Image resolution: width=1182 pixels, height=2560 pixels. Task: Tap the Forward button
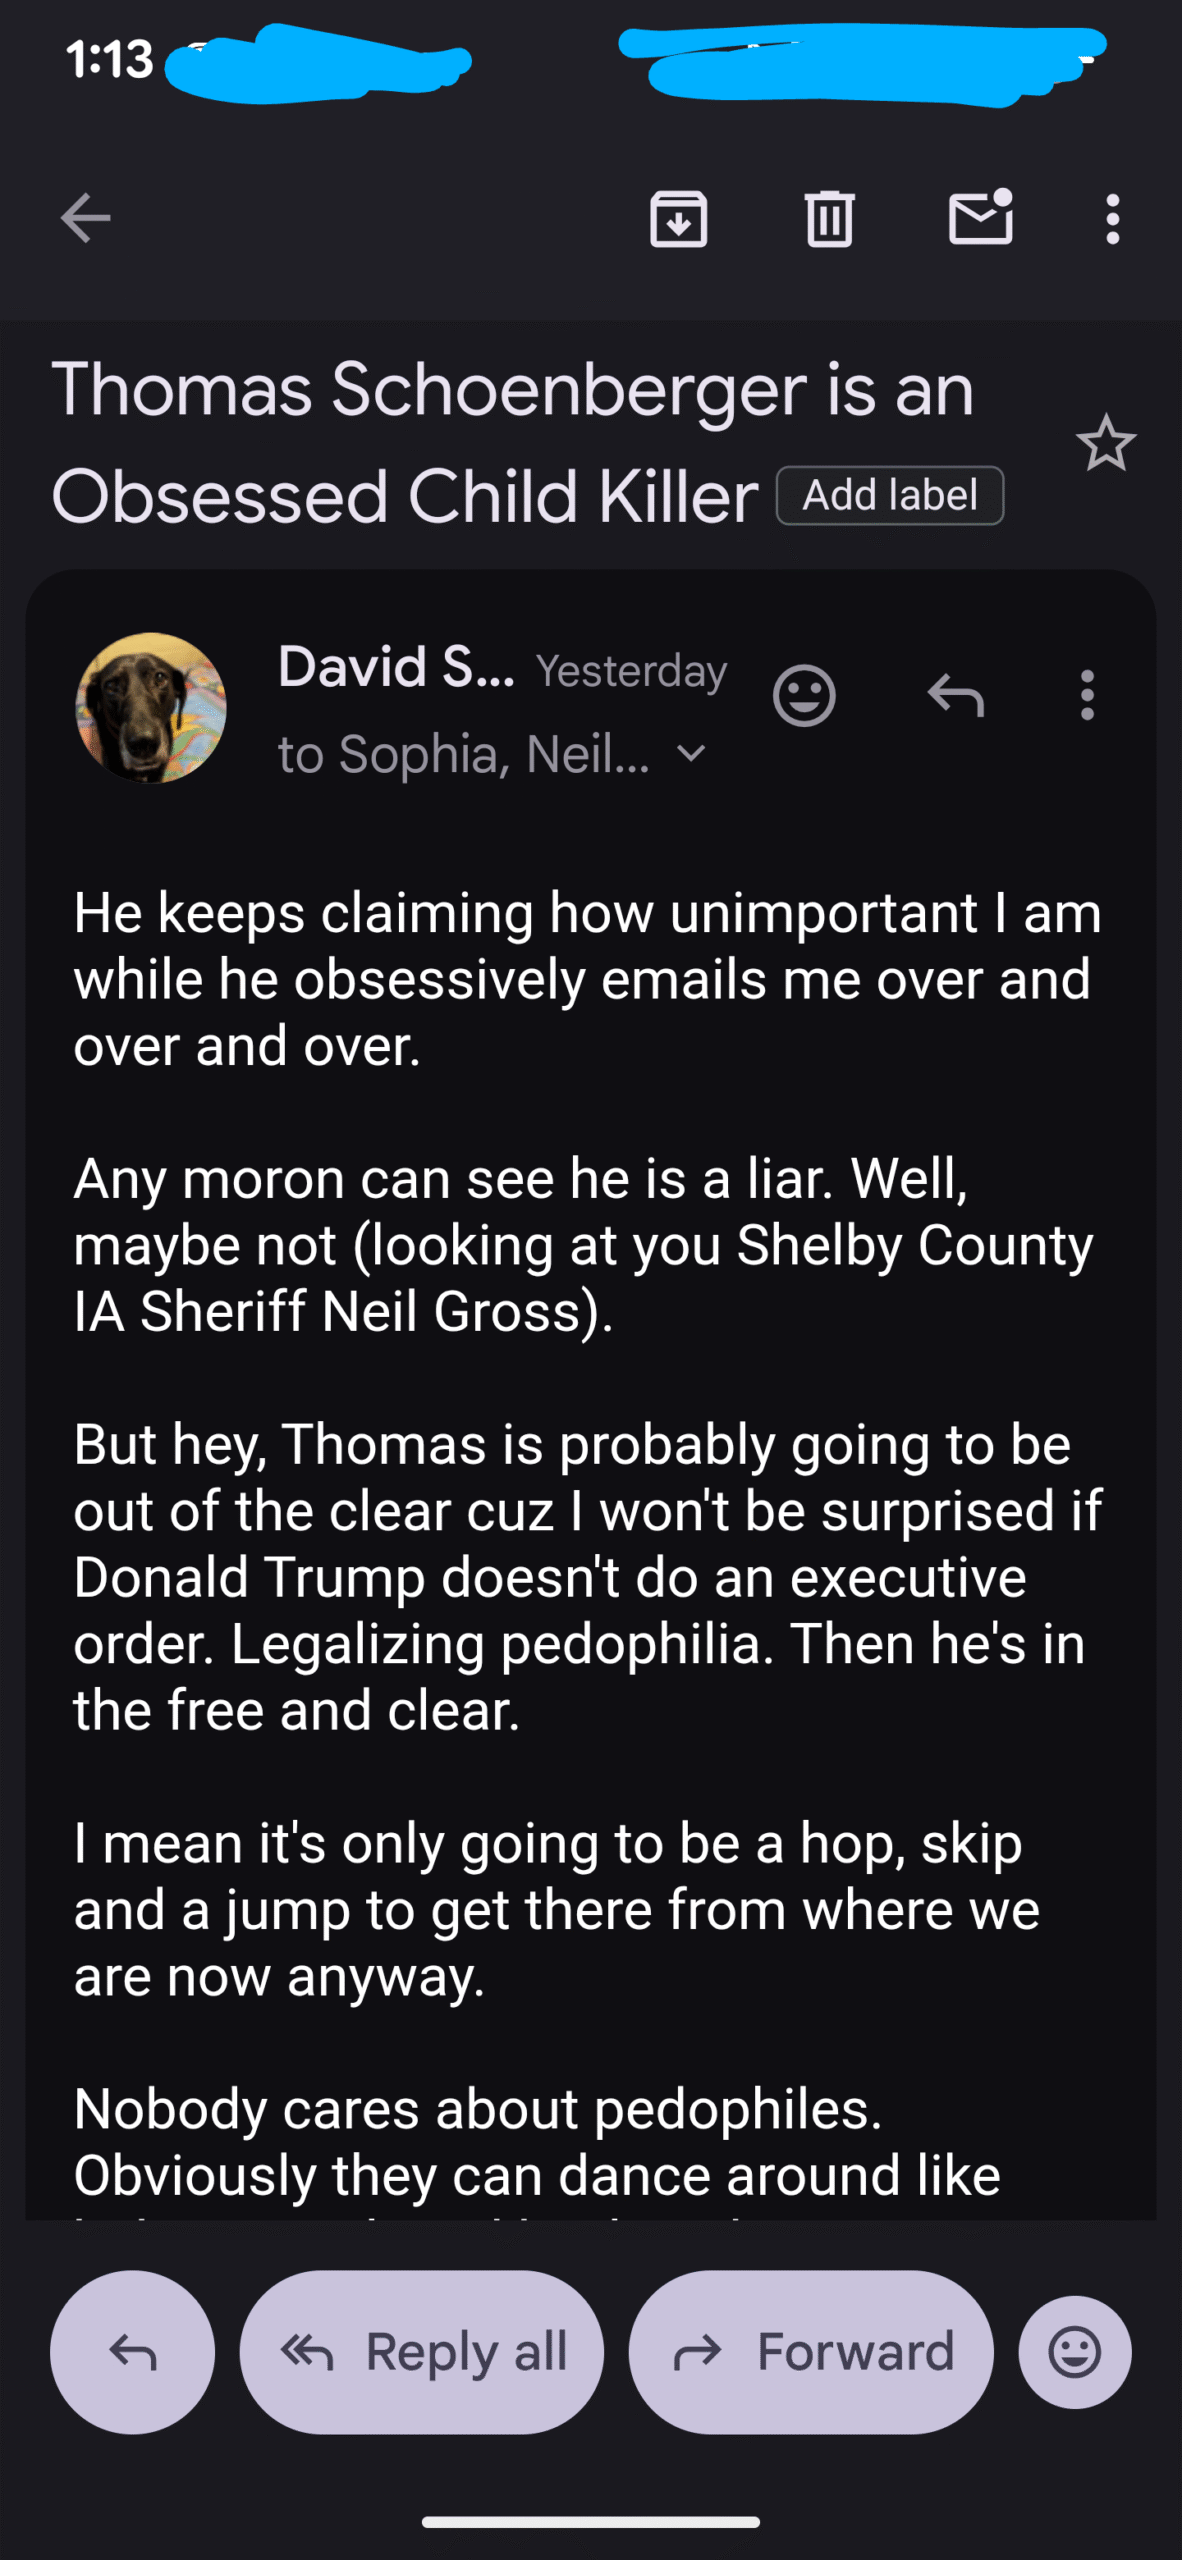tap(811, 2352)
